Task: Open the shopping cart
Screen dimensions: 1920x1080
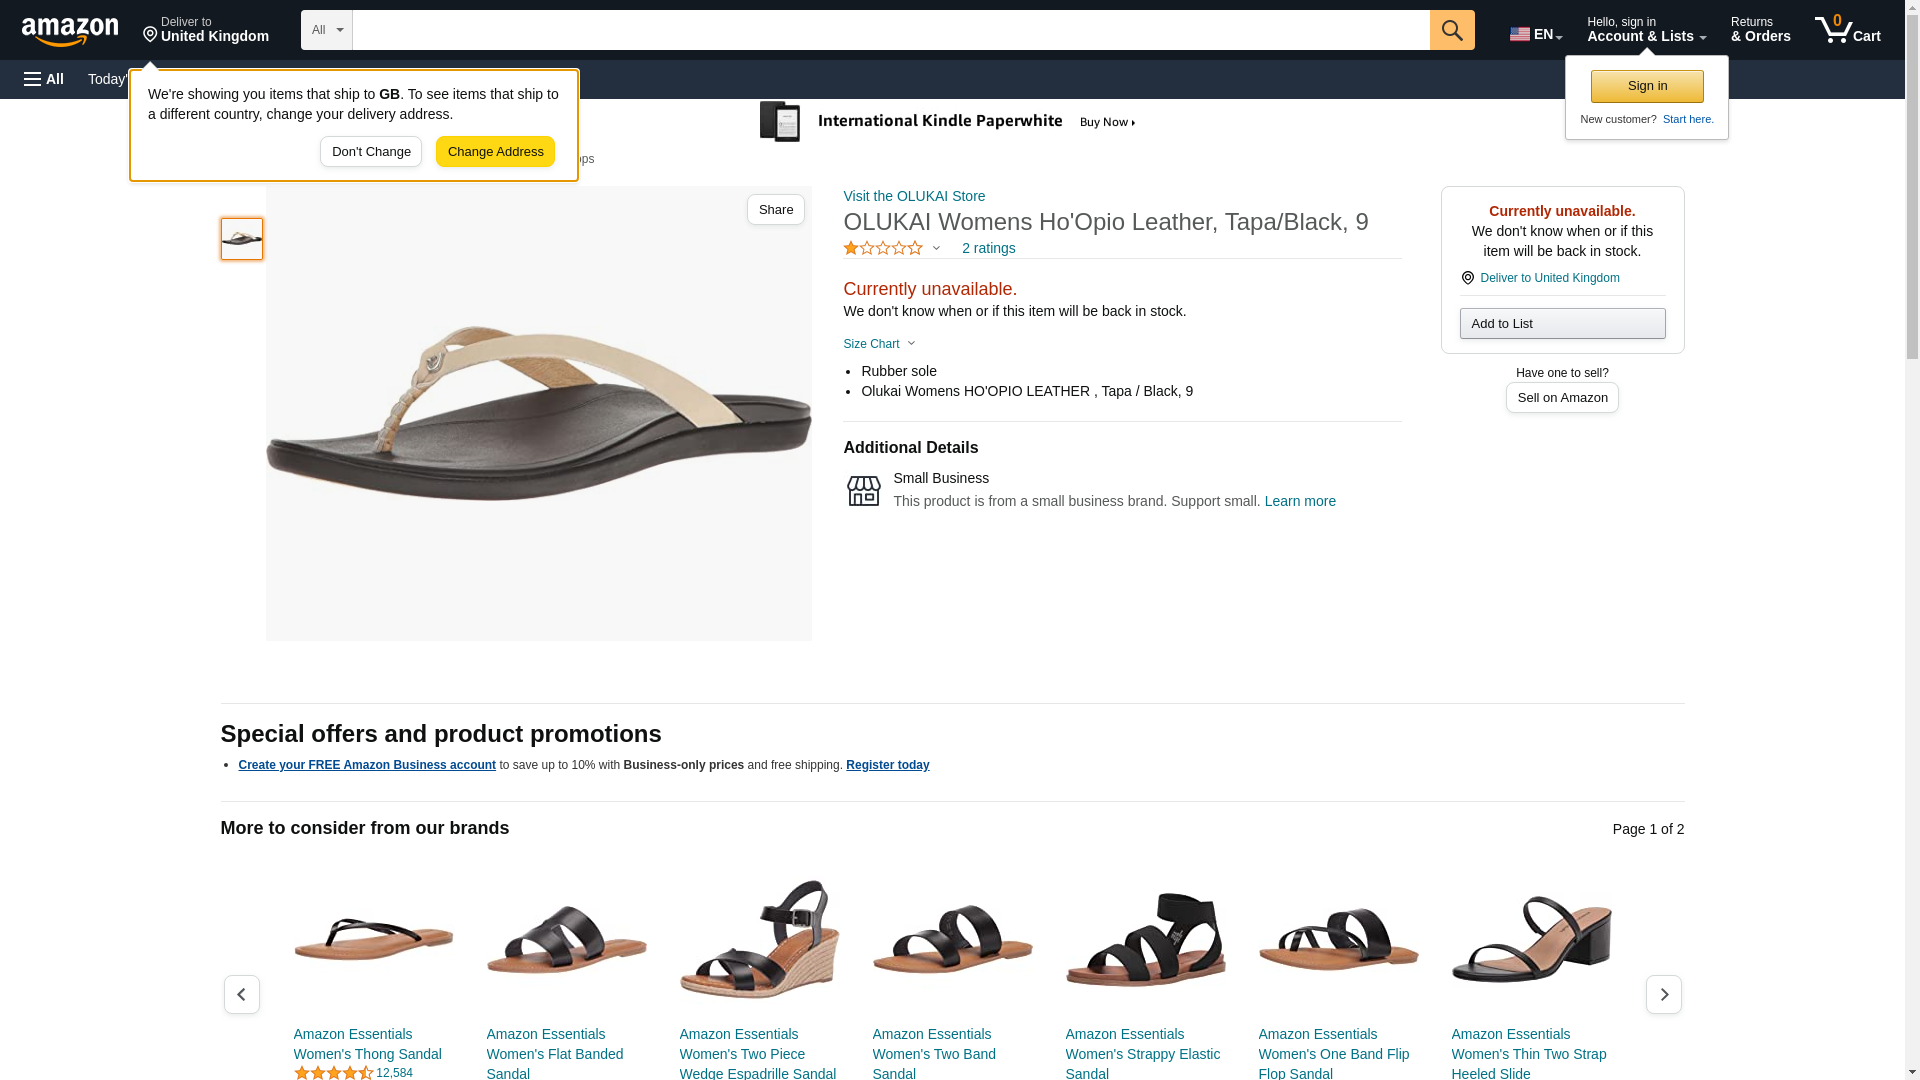Action: (1848, 30)
